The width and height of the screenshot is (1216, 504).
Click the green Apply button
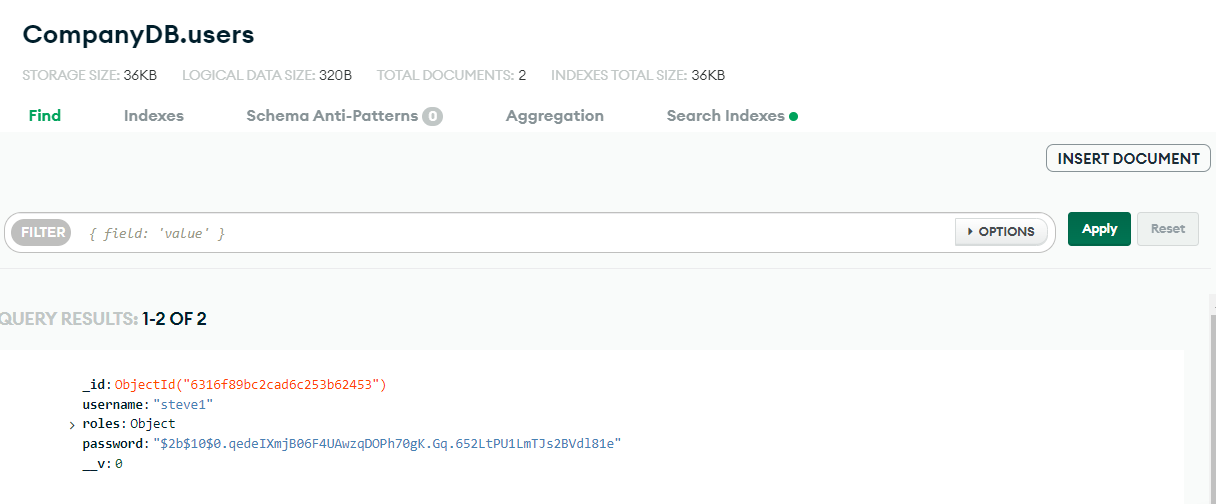pyautogui.click(x=1099, y=229)
